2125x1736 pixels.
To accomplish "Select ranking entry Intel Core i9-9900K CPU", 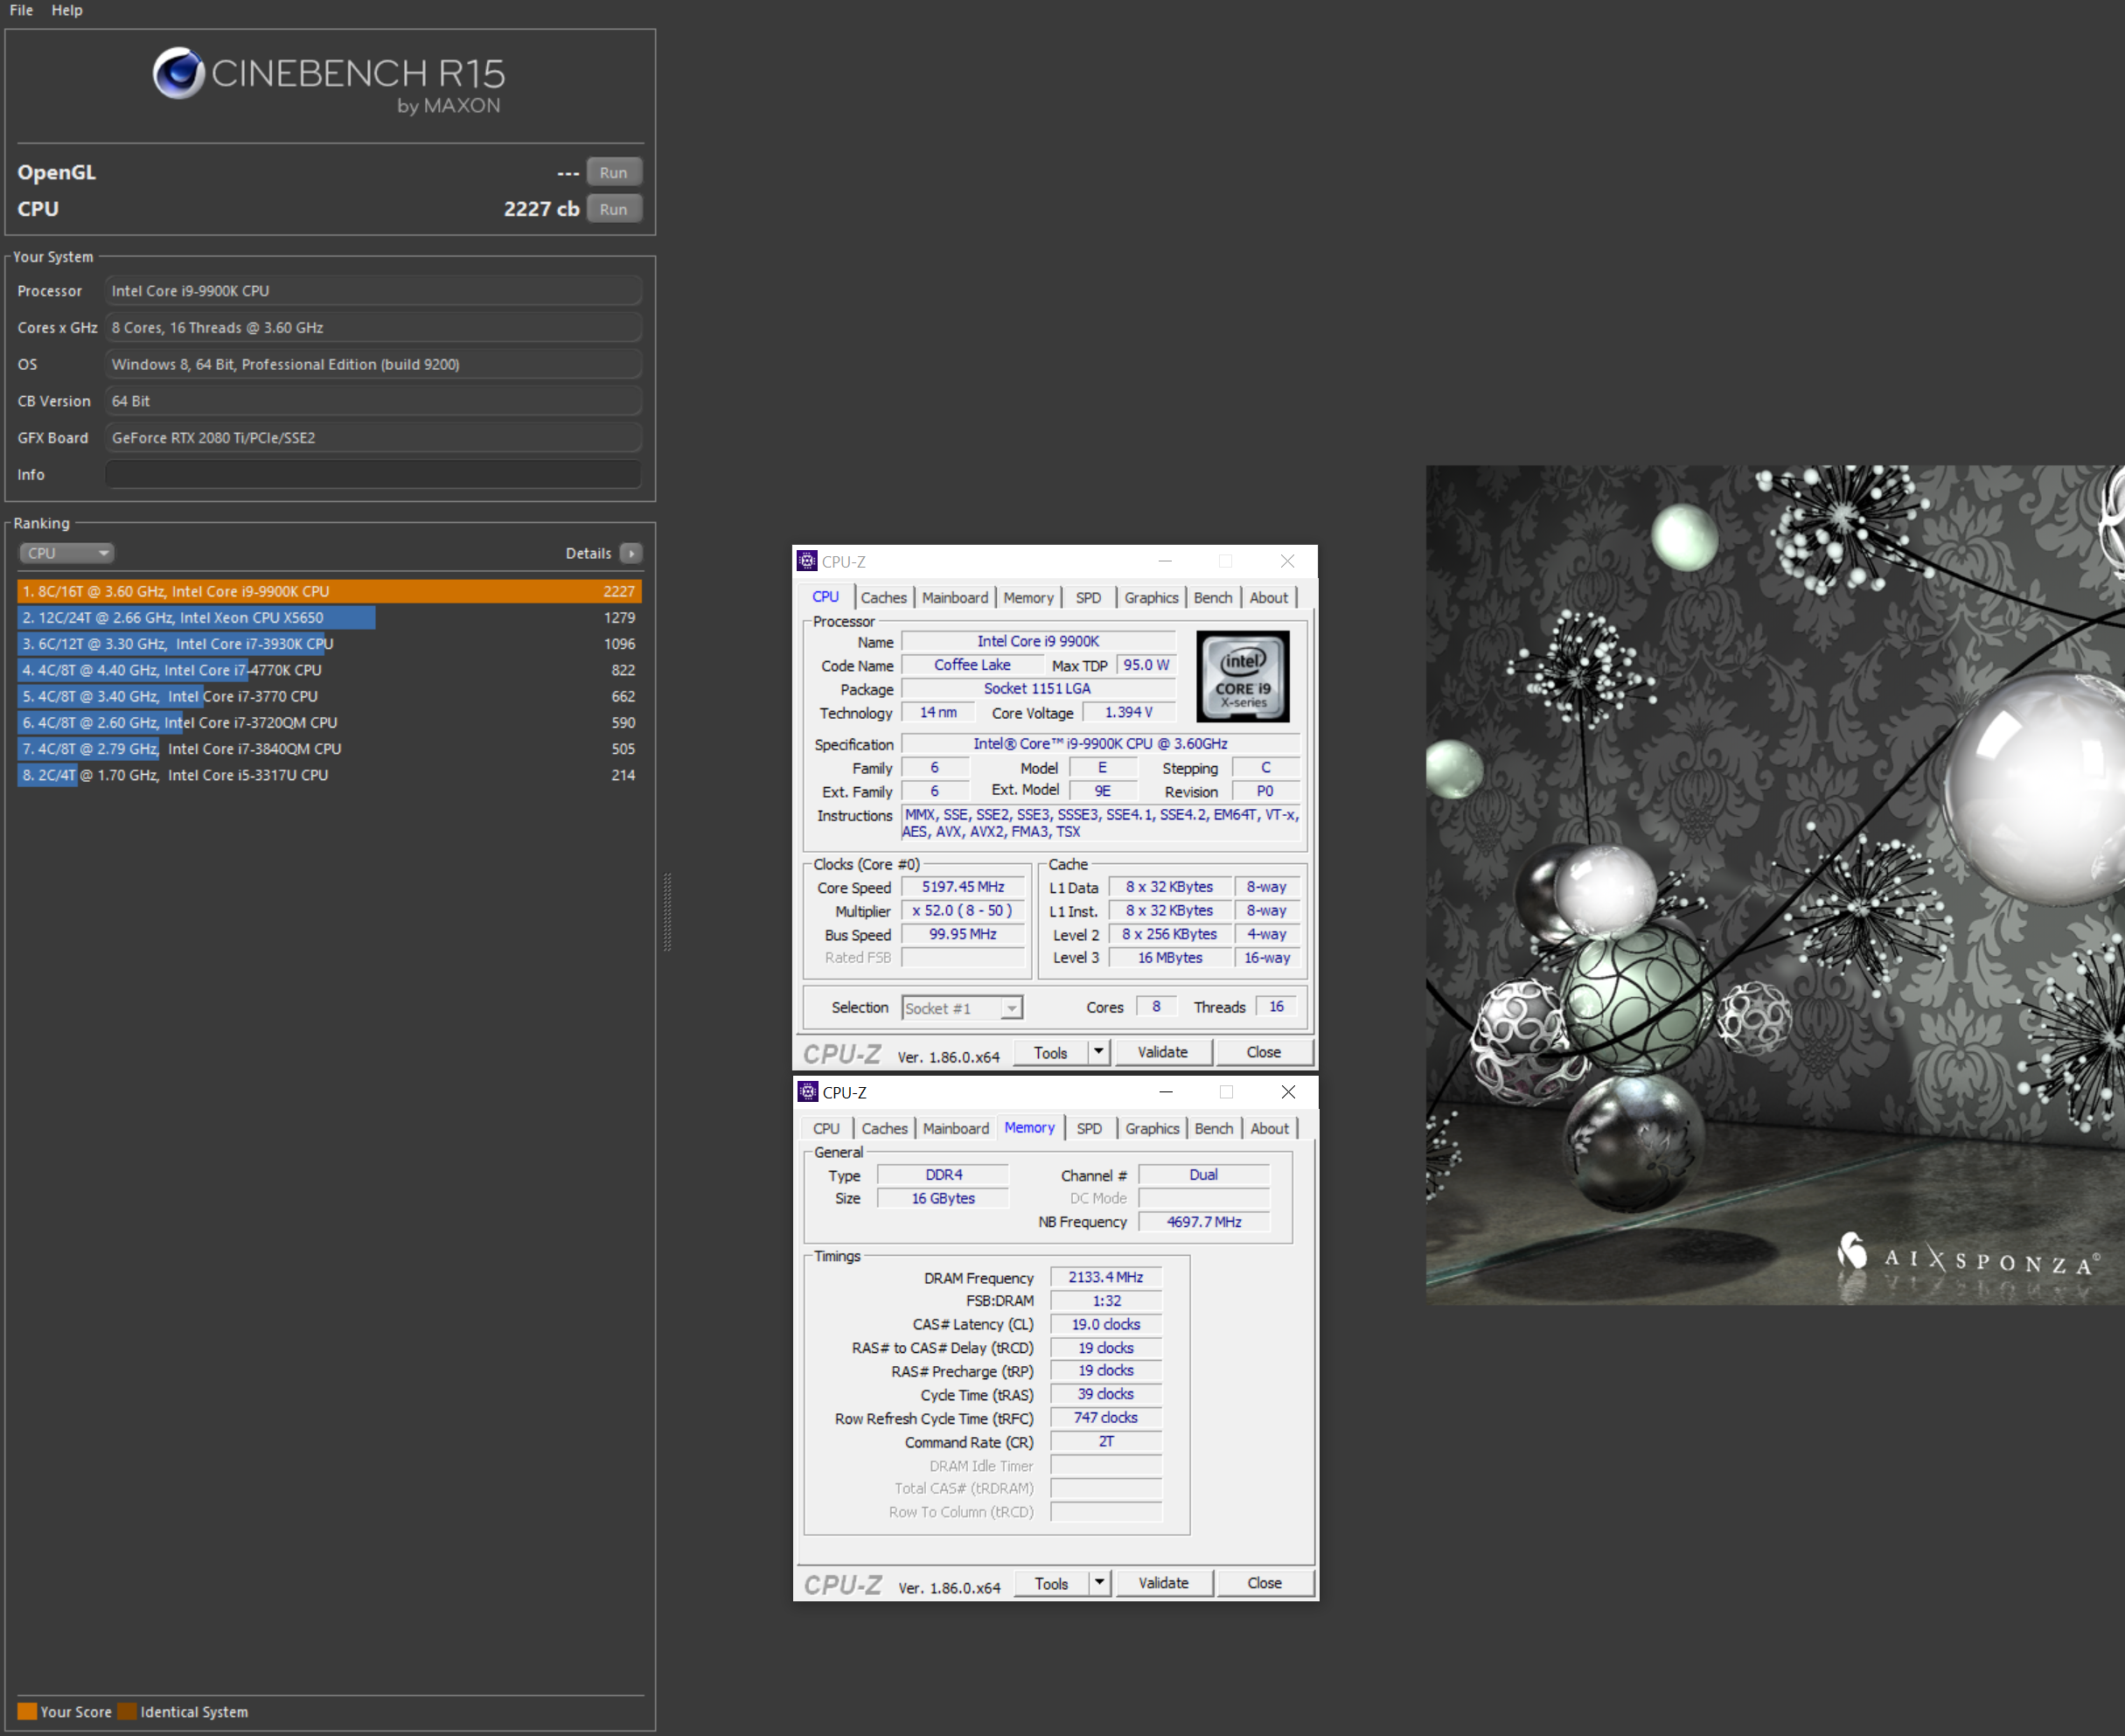I will coord(329,591).
